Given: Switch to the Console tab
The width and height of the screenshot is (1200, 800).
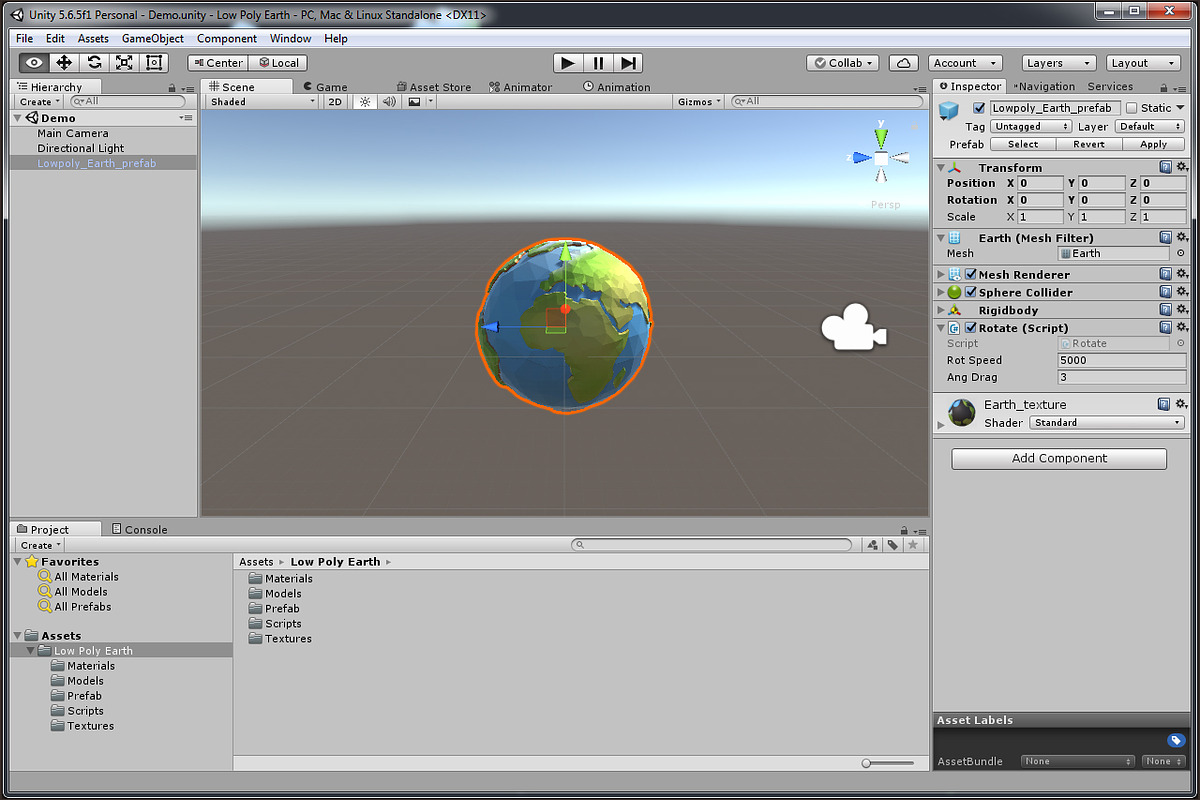Looking at the screenshot, I should click(139, 529).
